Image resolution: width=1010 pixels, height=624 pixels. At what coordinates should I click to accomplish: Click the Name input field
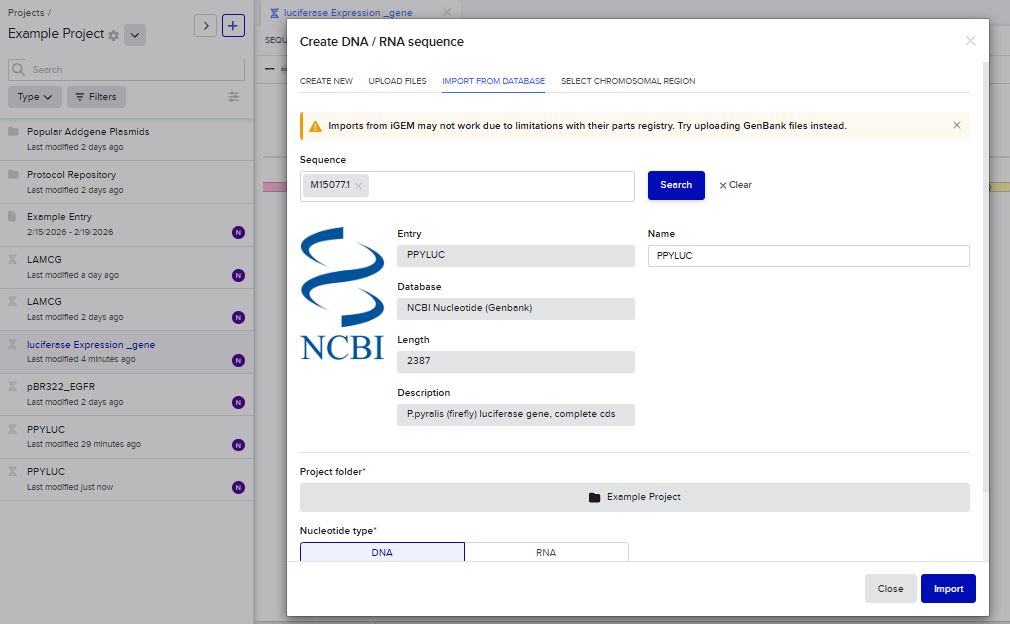[x=808, y=256]
